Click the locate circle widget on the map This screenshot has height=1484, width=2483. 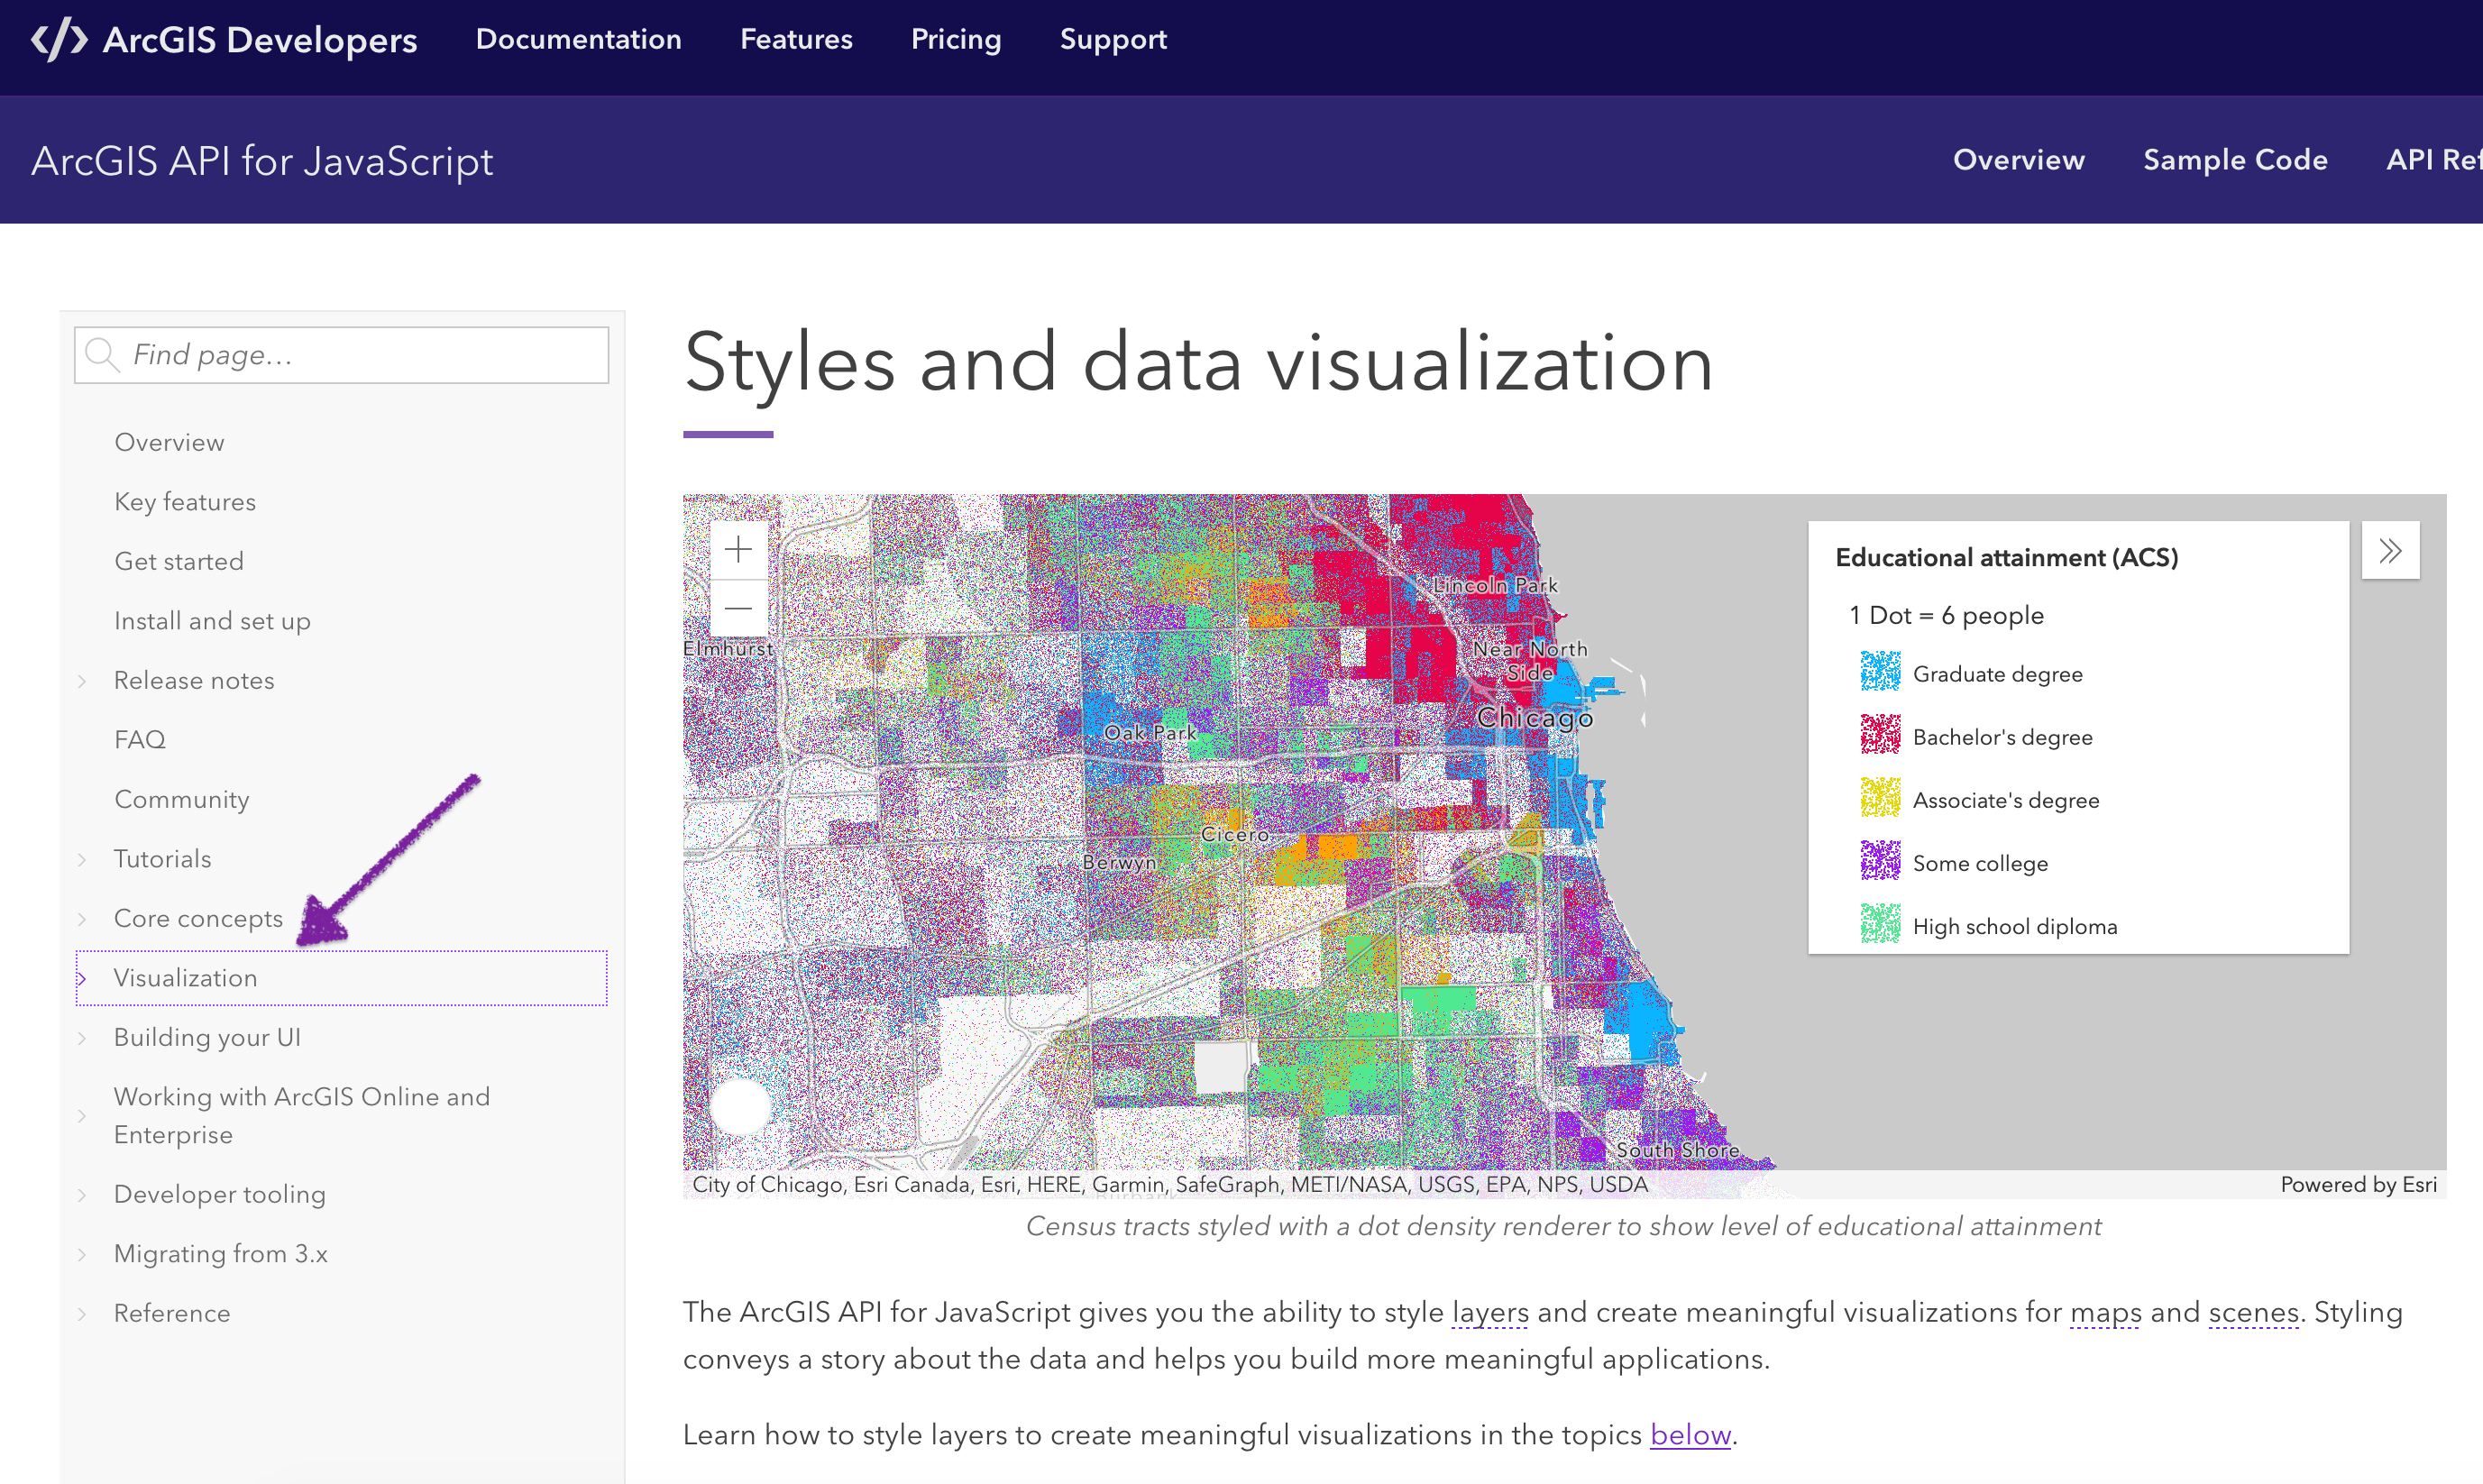point(739,1106)
